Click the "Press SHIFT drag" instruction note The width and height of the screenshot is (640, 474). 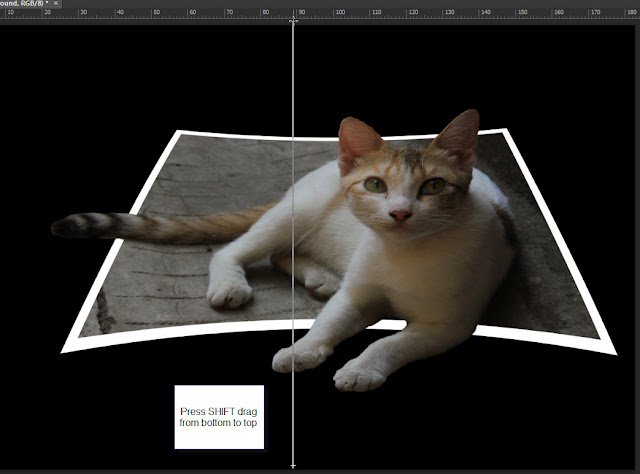[219, 417]
